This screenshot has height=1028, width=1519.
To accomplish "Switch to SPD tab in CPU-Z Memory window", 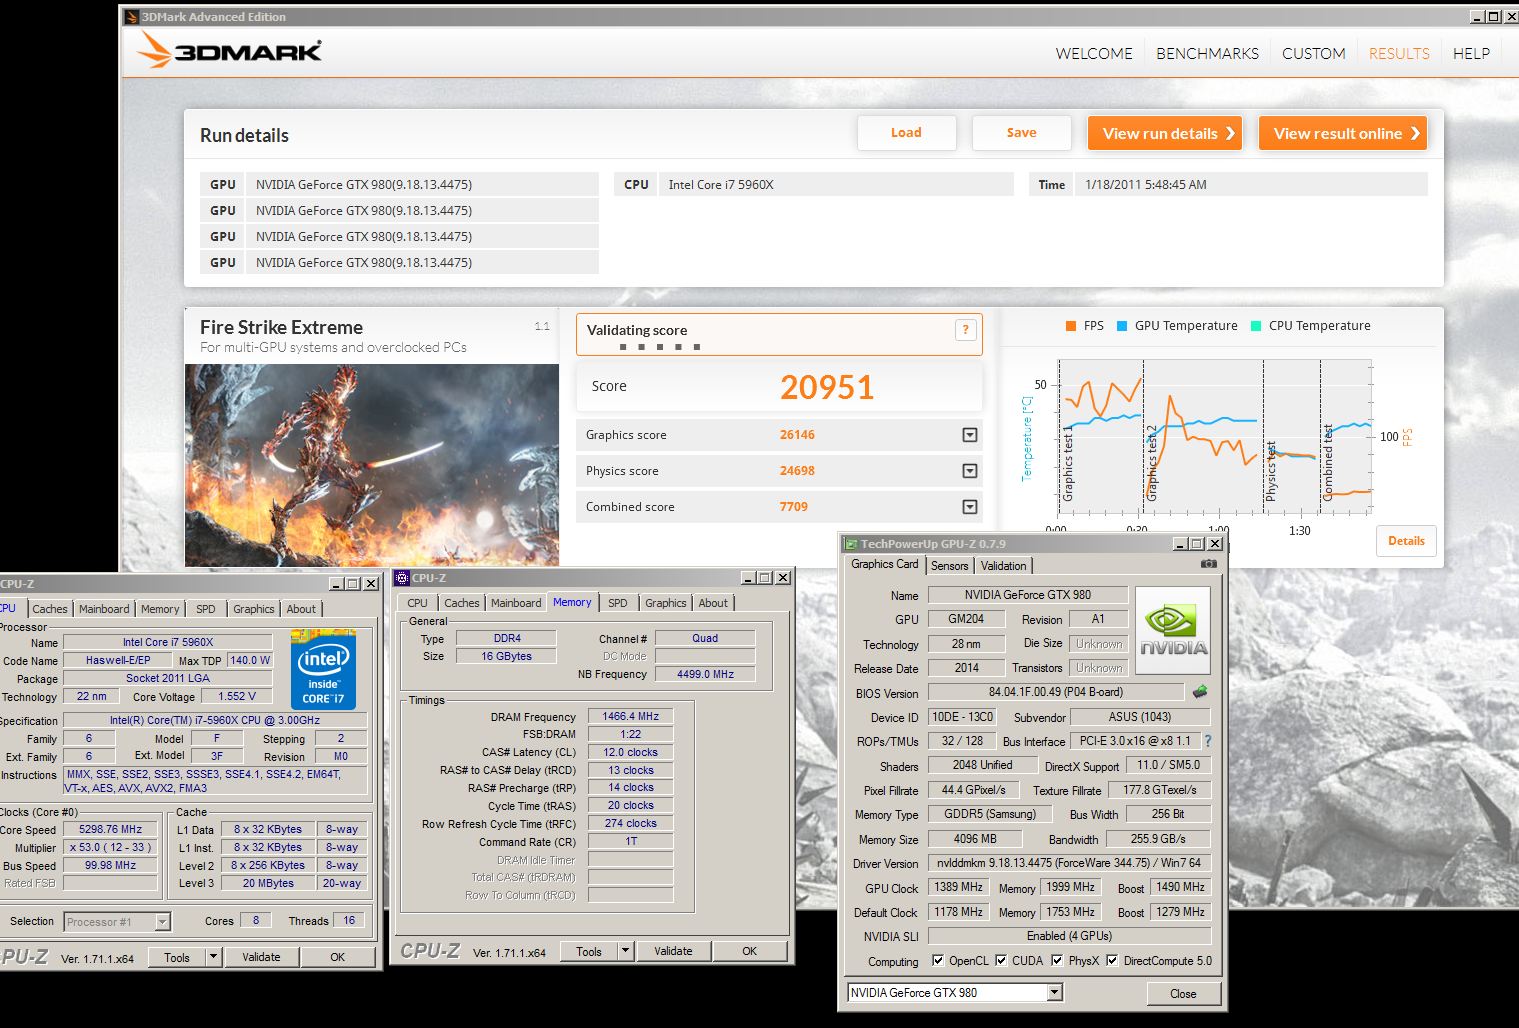I will [x=618, y=603].
